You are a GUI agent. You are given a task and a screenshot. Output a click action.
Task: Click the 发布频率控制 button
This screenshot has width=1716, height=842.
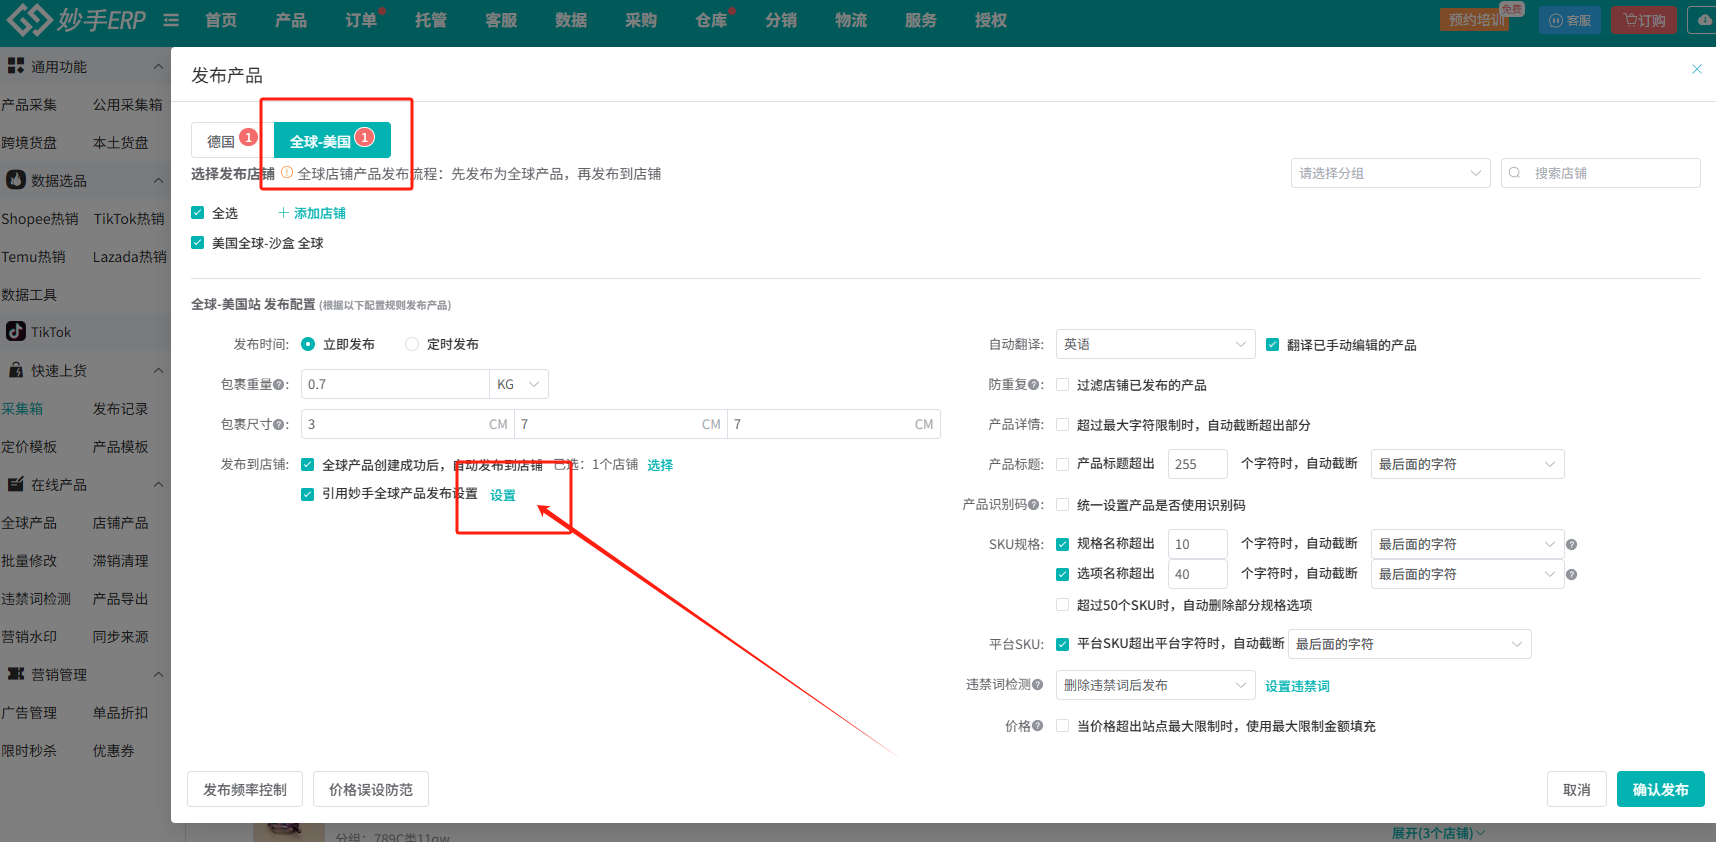click(x=245, y=789)
